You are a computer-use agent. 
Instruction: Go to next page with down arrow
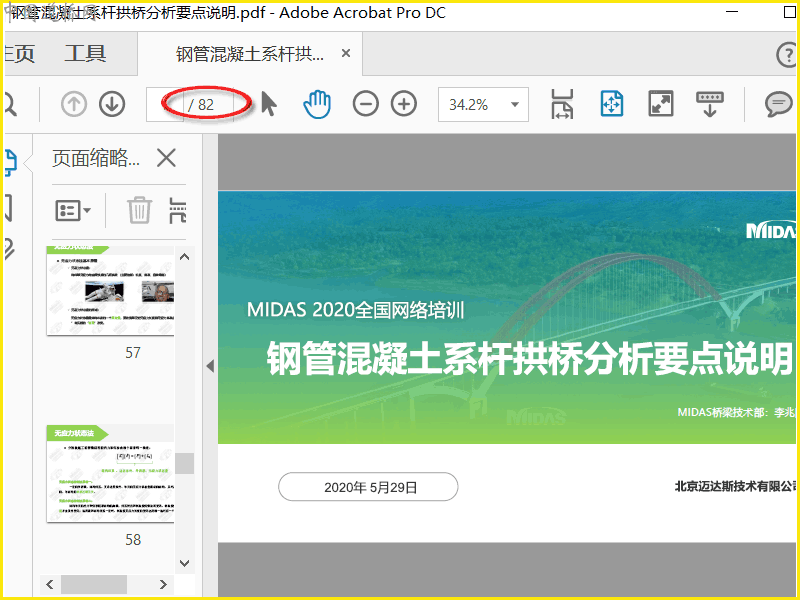(112, 104)
